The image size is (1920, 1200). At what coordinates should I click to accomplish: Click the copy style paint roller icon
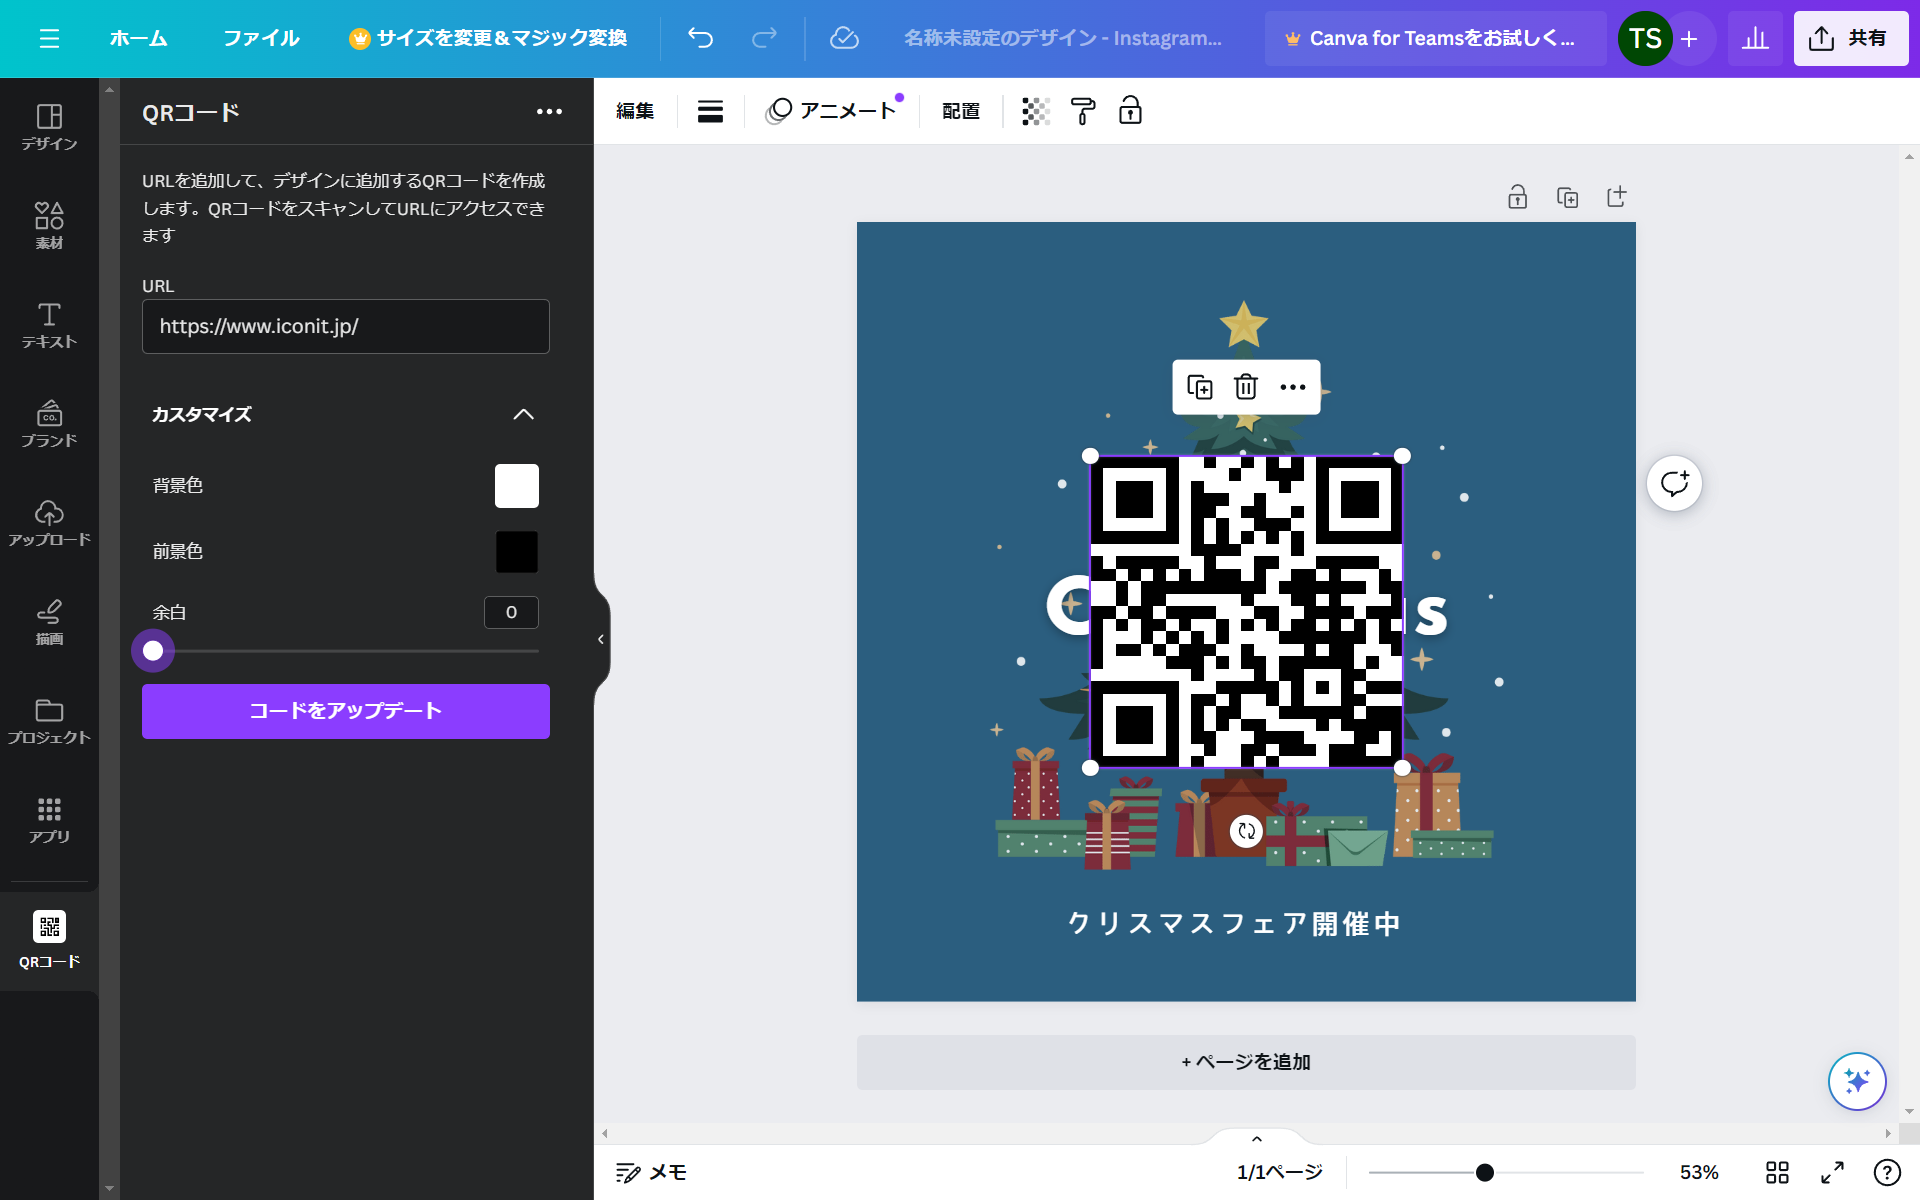(1083, 111)
